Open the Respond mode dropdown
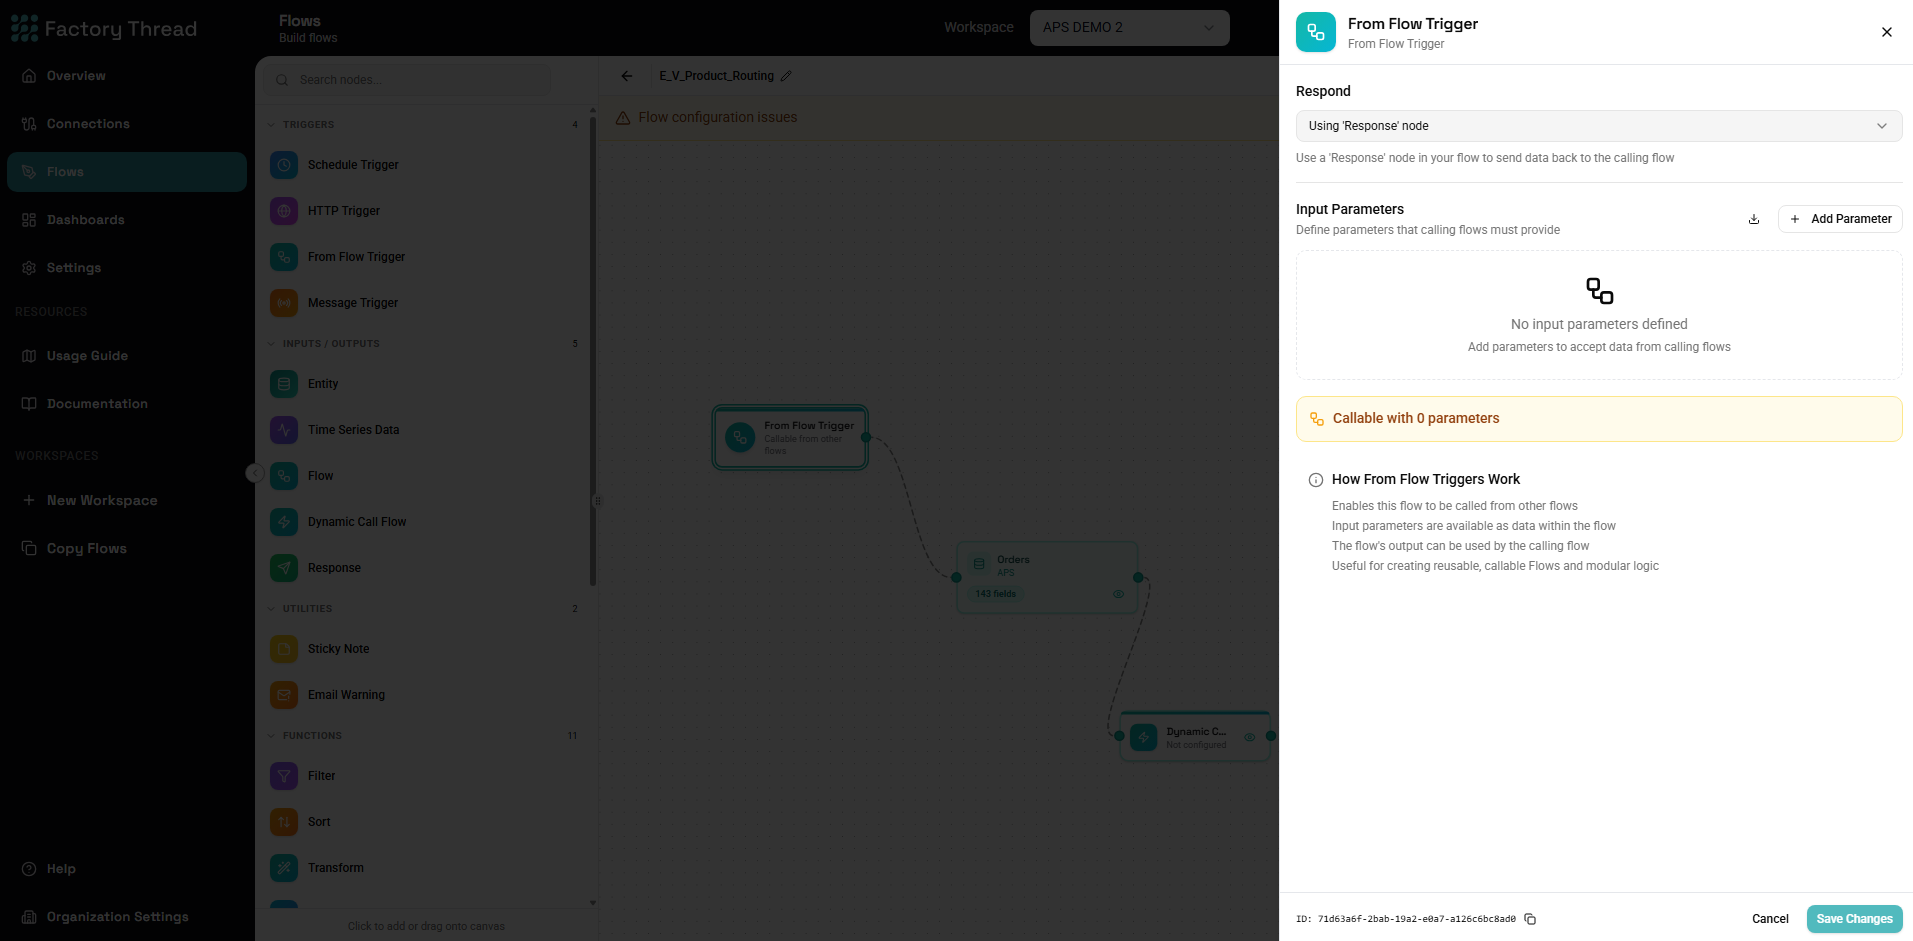Screen dimensions: 1913x941 coord(1599,126)
